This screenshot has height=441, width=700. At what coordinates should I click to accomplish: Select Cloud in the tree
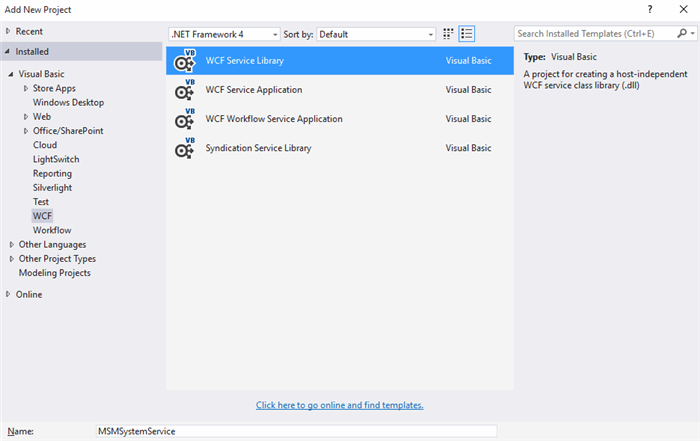point(45,145)
